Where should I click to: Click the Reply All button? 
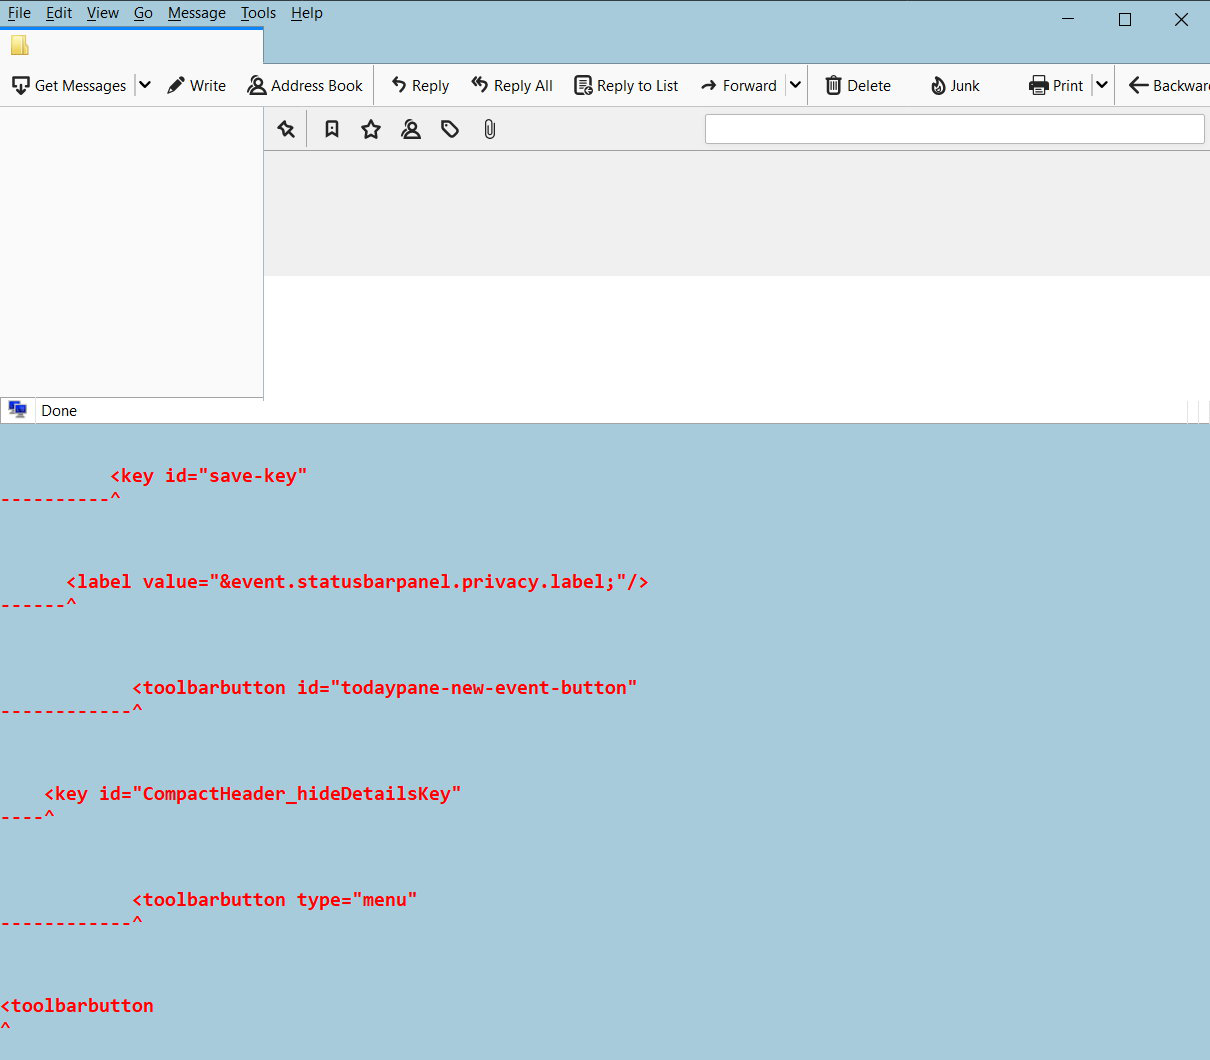512,86
